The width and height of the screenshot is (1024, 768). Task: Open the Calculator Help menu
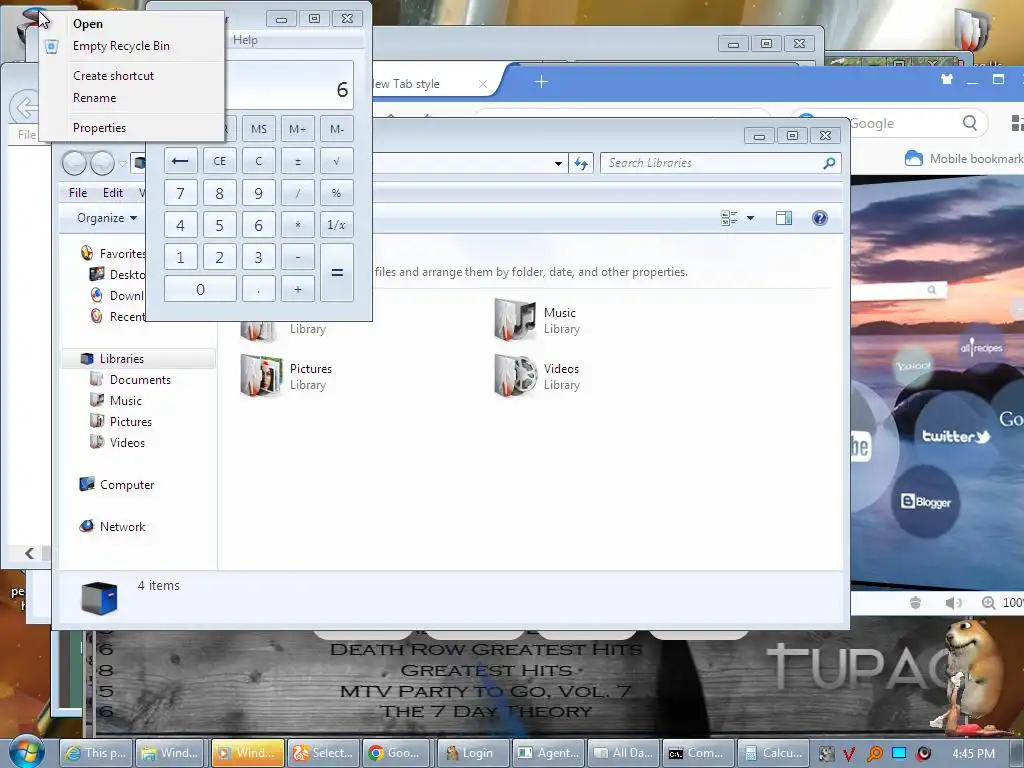pyautogui.click(x=246, y=40)
